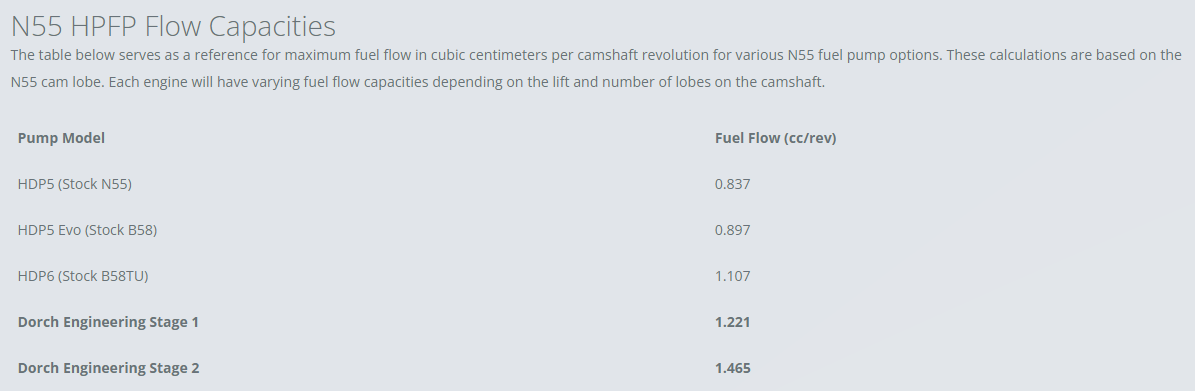Click Dorch Engineering Stage 2 pump name
The height and width of the screenshot is (391, 1195).
(108, 368)
